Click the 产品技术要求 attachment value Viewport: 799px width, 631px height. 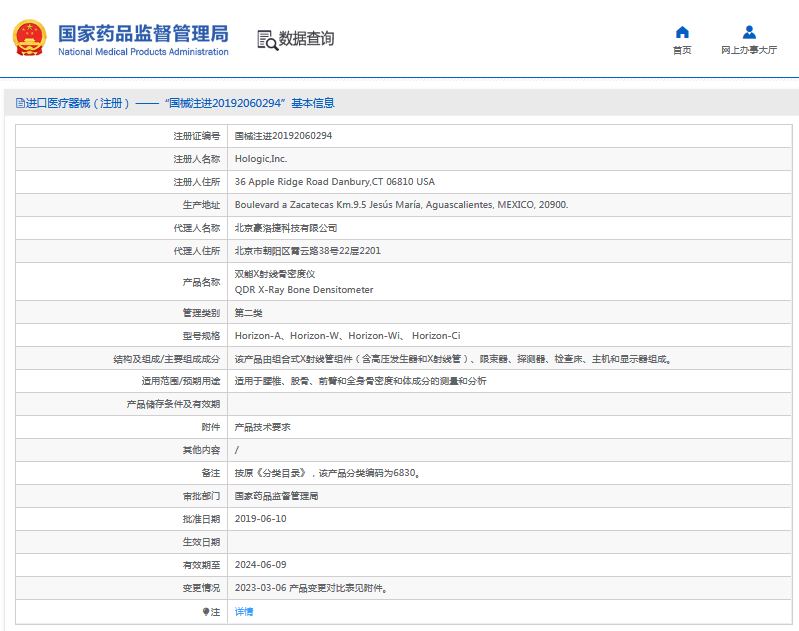(262, 427)
